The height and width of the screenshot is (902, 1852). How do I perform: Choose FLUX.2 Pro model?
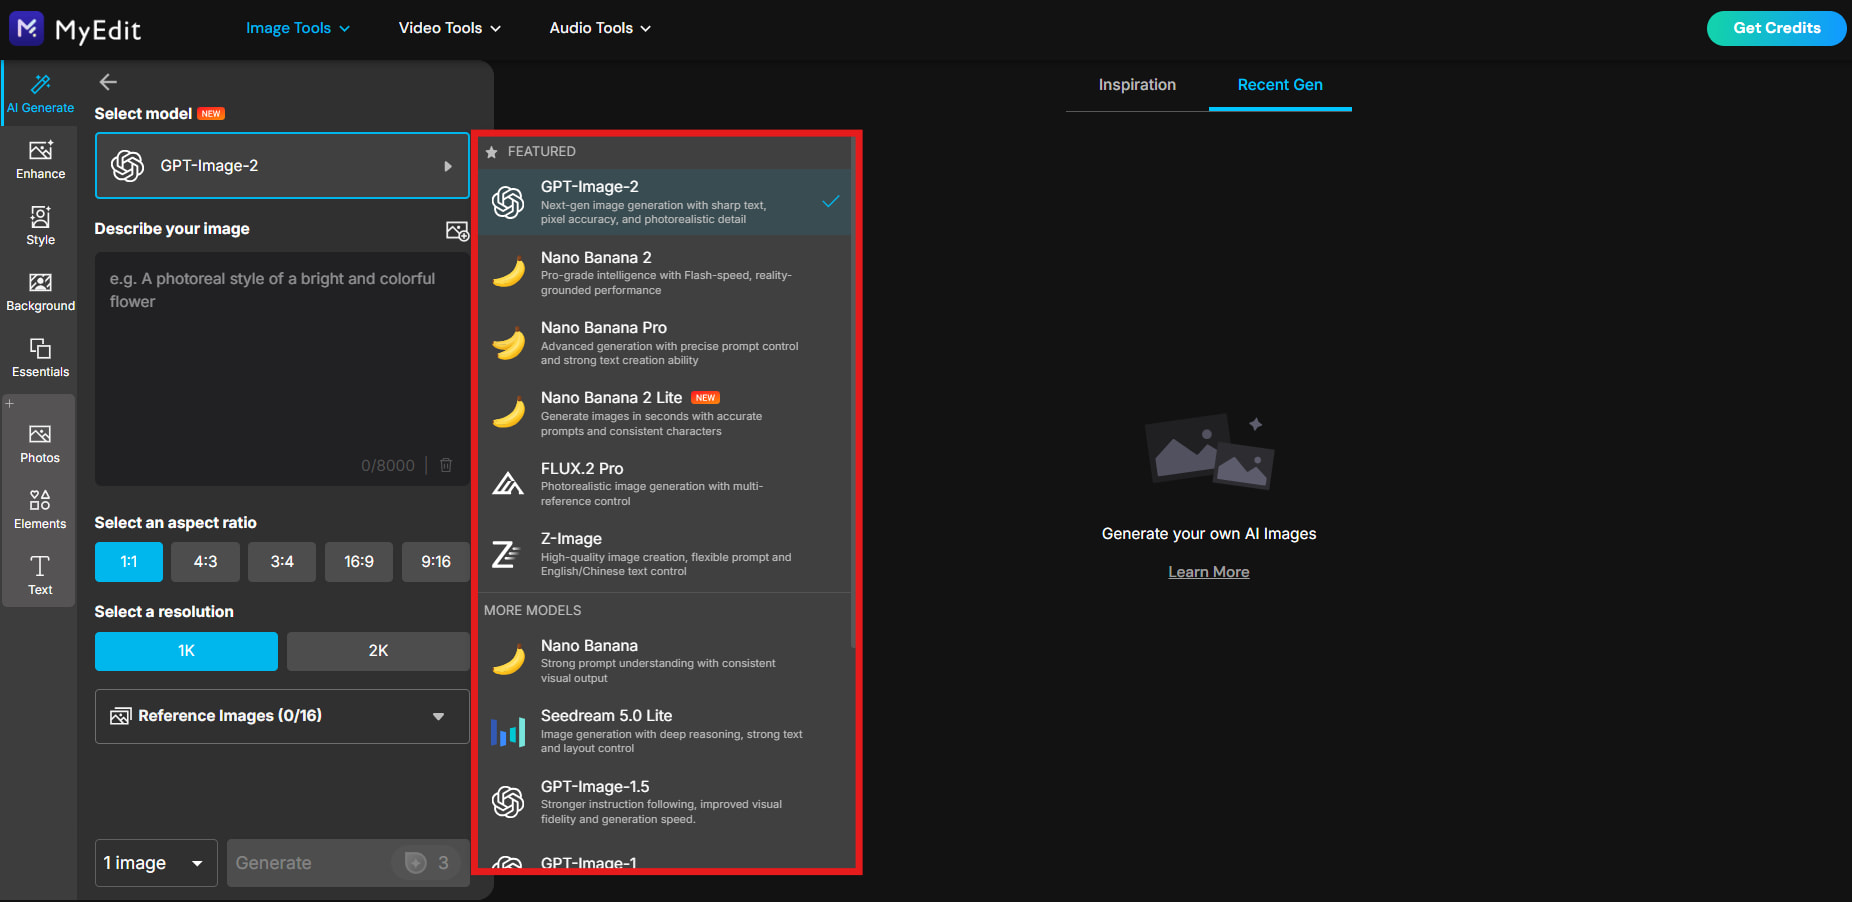point(664,484)
